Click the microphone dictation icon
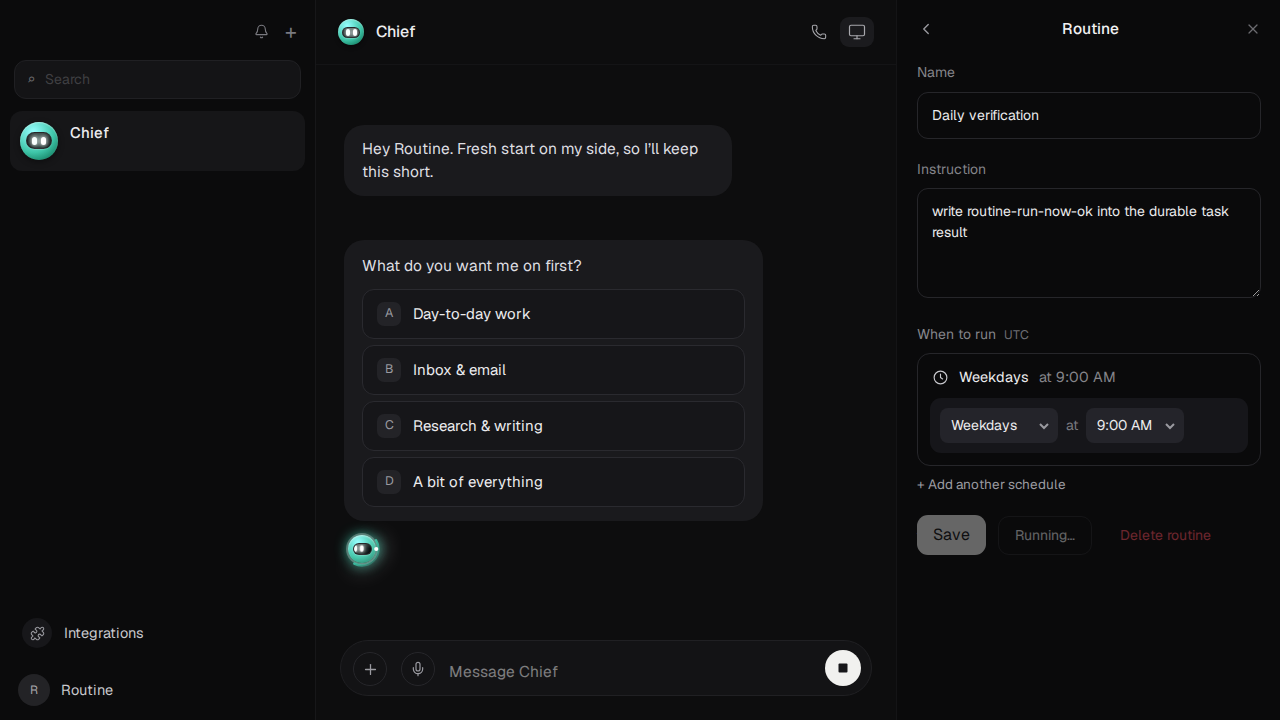This screenshot has height=720, width=1280. (x=418, y=669)
